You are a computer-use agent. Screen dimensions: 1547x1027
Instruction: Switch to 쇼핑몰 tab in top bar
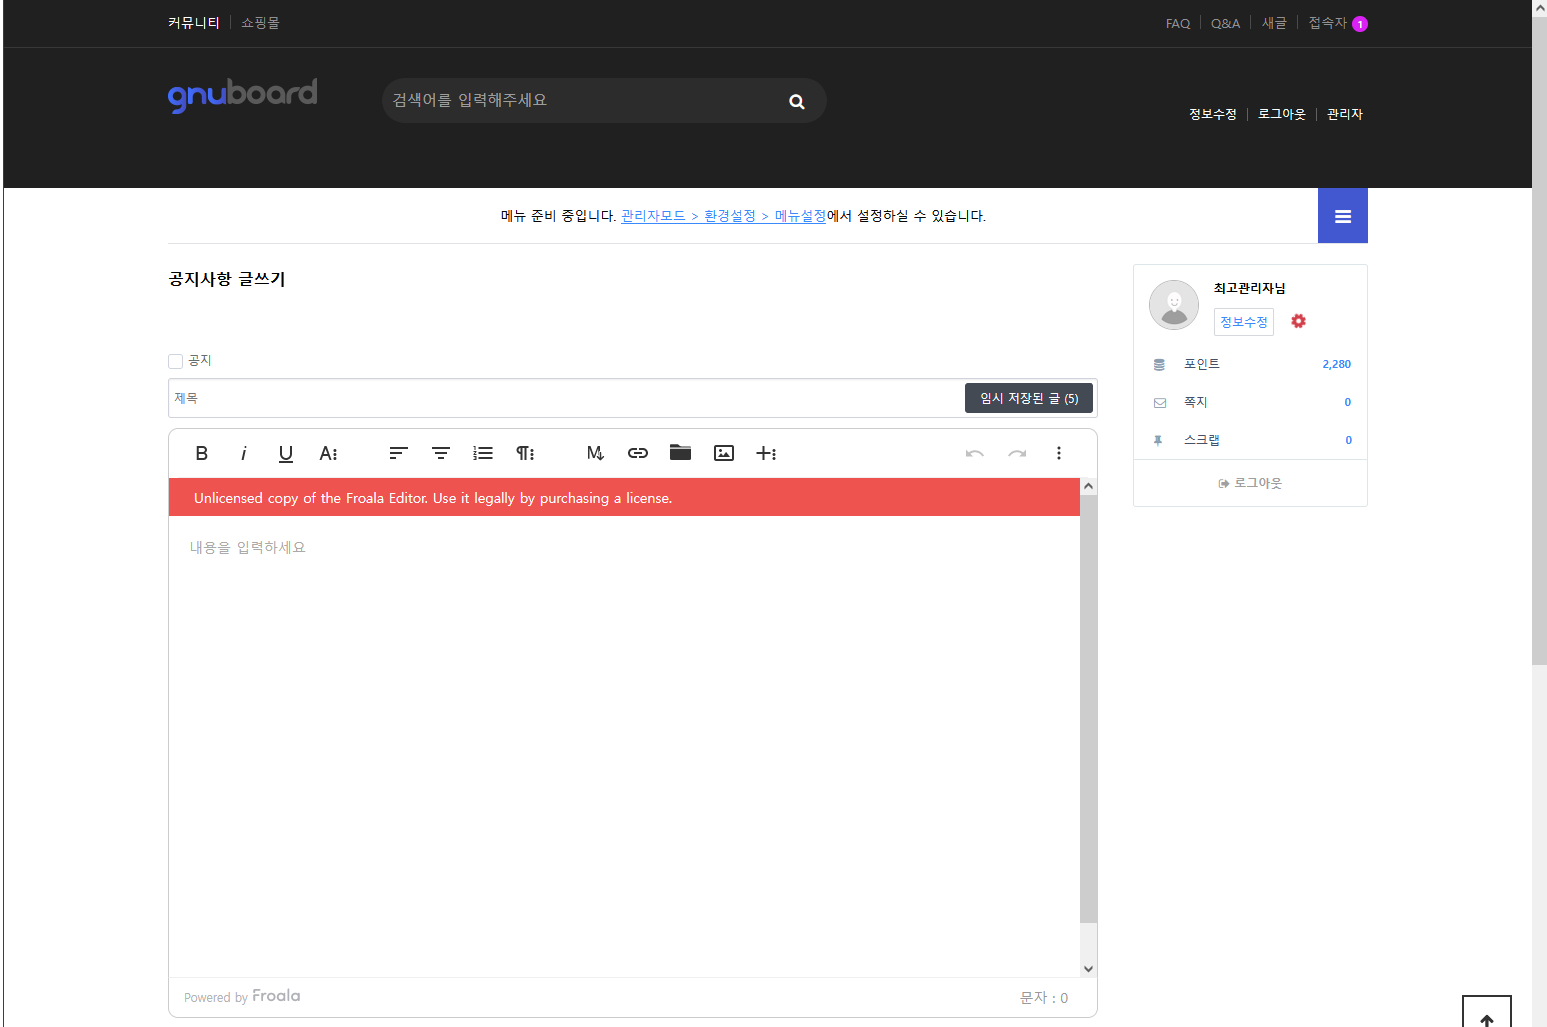click(260, 22)
